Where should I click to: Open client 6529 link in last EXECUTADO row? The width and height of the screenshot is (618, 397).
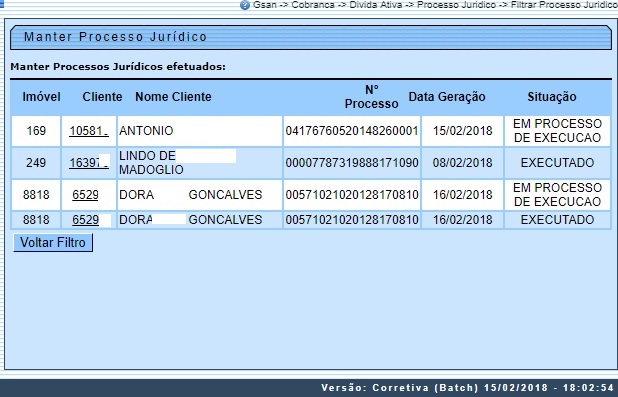click(85, 220)
